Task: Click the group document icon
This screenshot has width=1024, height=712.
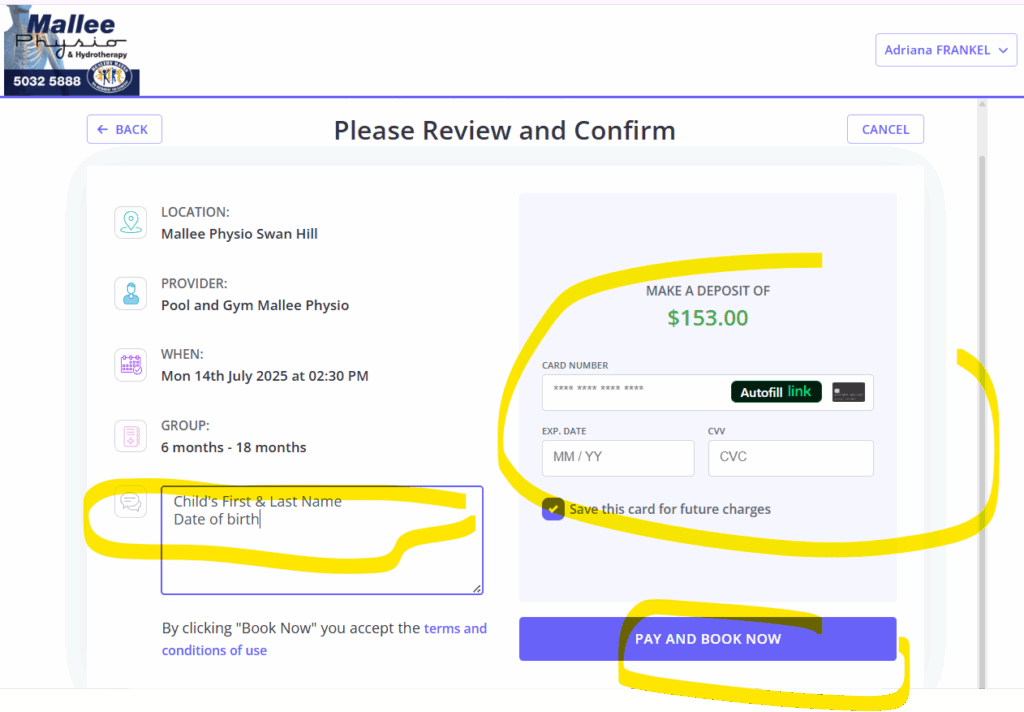Action: [131, 435]
